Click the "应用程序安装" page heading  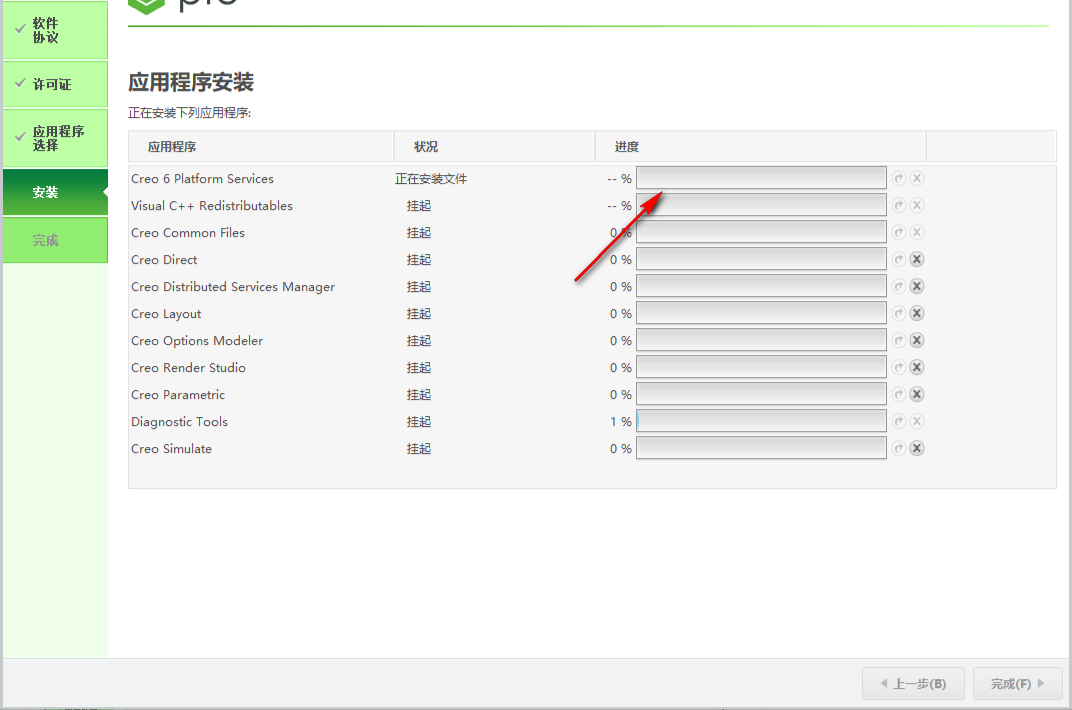click(191, 82)
